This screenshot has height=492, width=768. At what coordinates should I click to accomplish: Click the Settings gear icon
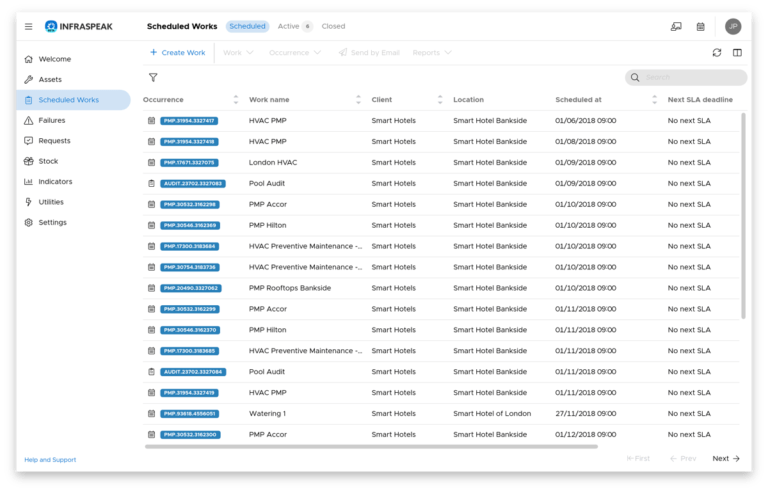[x=28, y=222]
